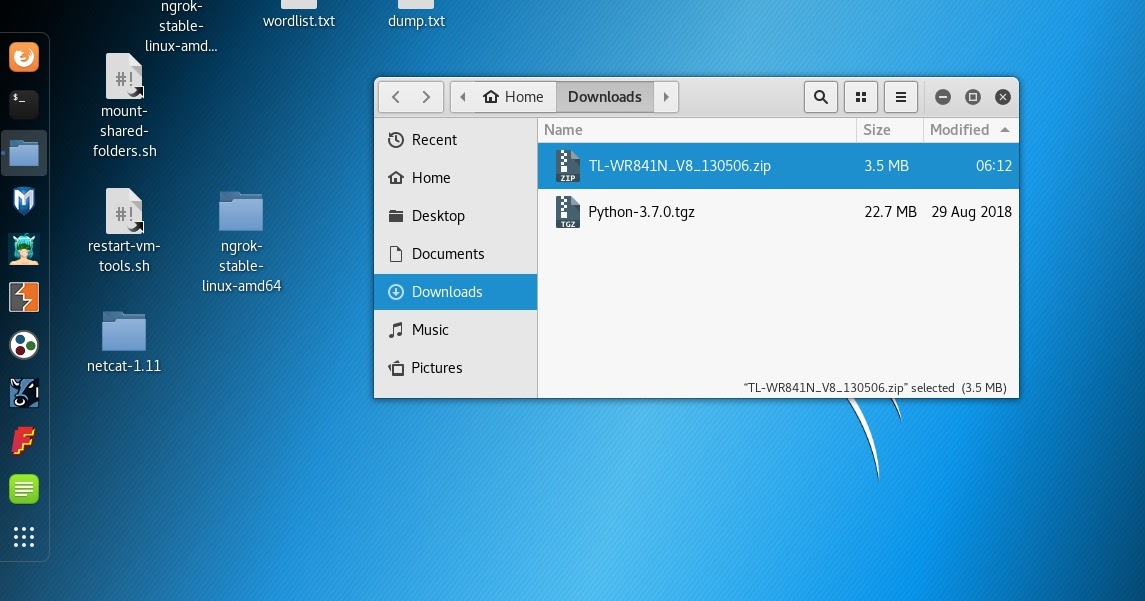Open Home in the sidebar
Image resolution: width=1145 pixels, height=601 pixels.
pyautogui.click(x=455, y=177)
